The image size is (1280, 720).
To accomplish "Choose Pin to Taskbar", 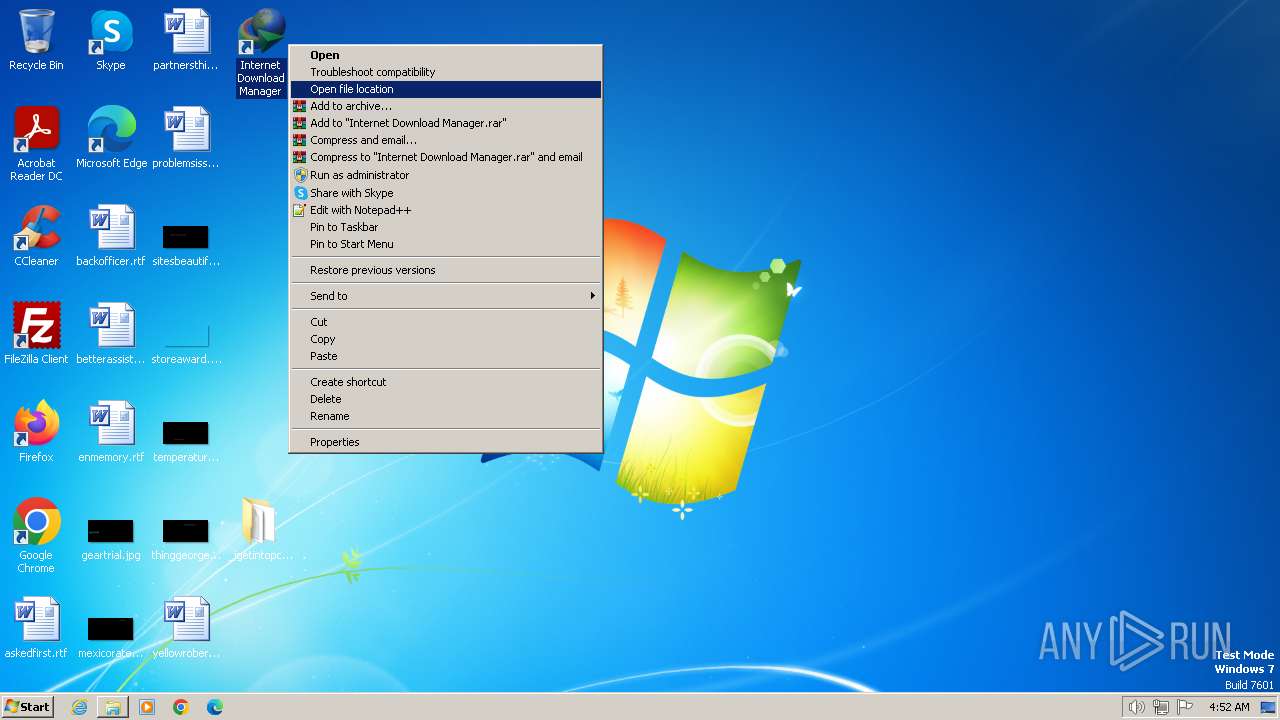I will tap(446, 227).
